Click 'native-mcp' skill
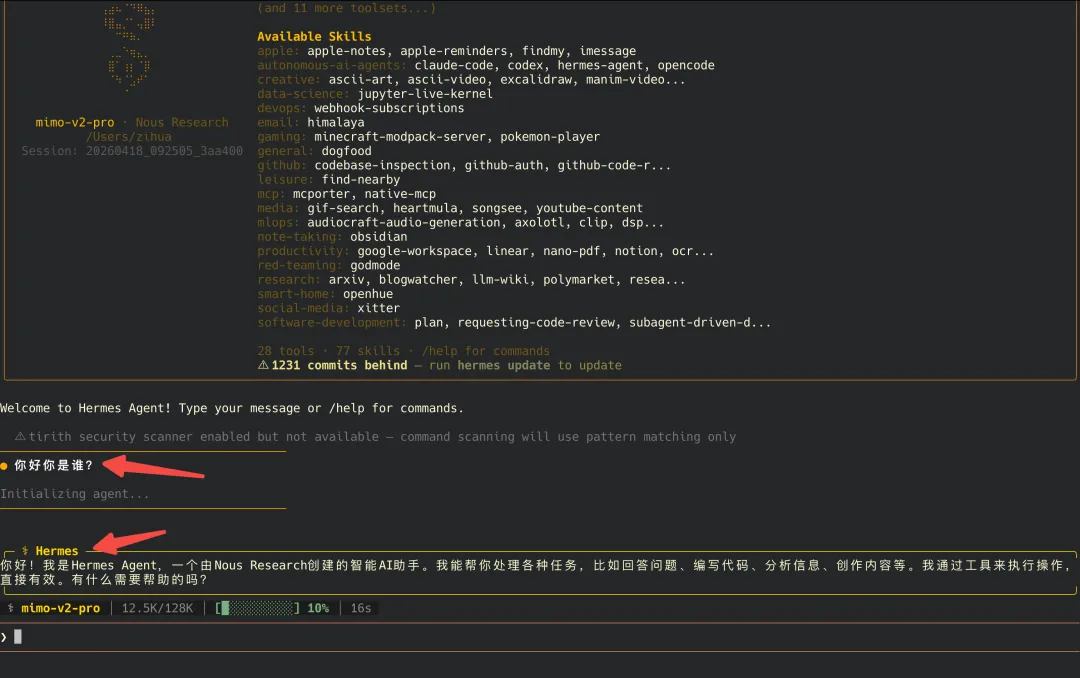The image size is (1080, 678). point(400,194)
